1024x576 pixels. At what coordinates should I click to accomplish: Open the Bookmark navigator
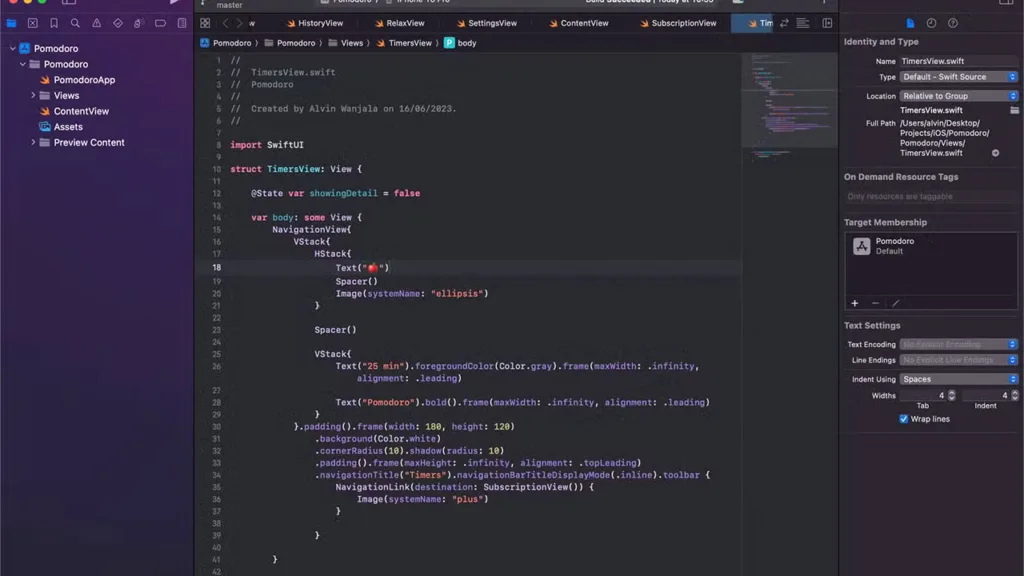54,23
